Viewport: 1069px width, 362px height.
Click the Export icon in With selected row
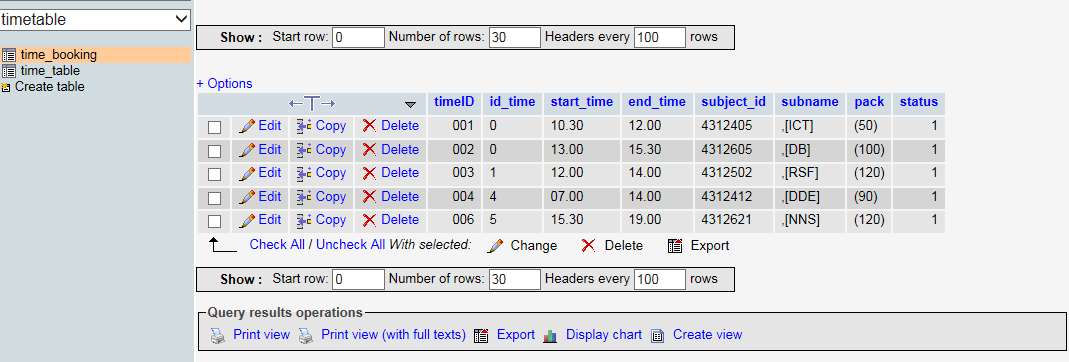pos(675,246)
